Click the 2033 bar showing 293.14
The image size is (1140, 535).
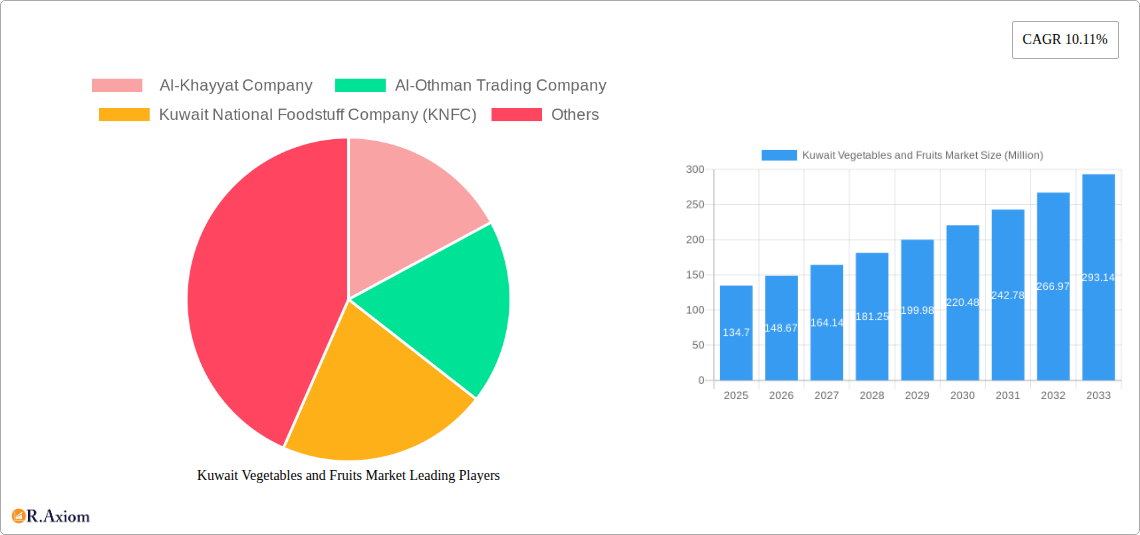[x=1099, y=277]
